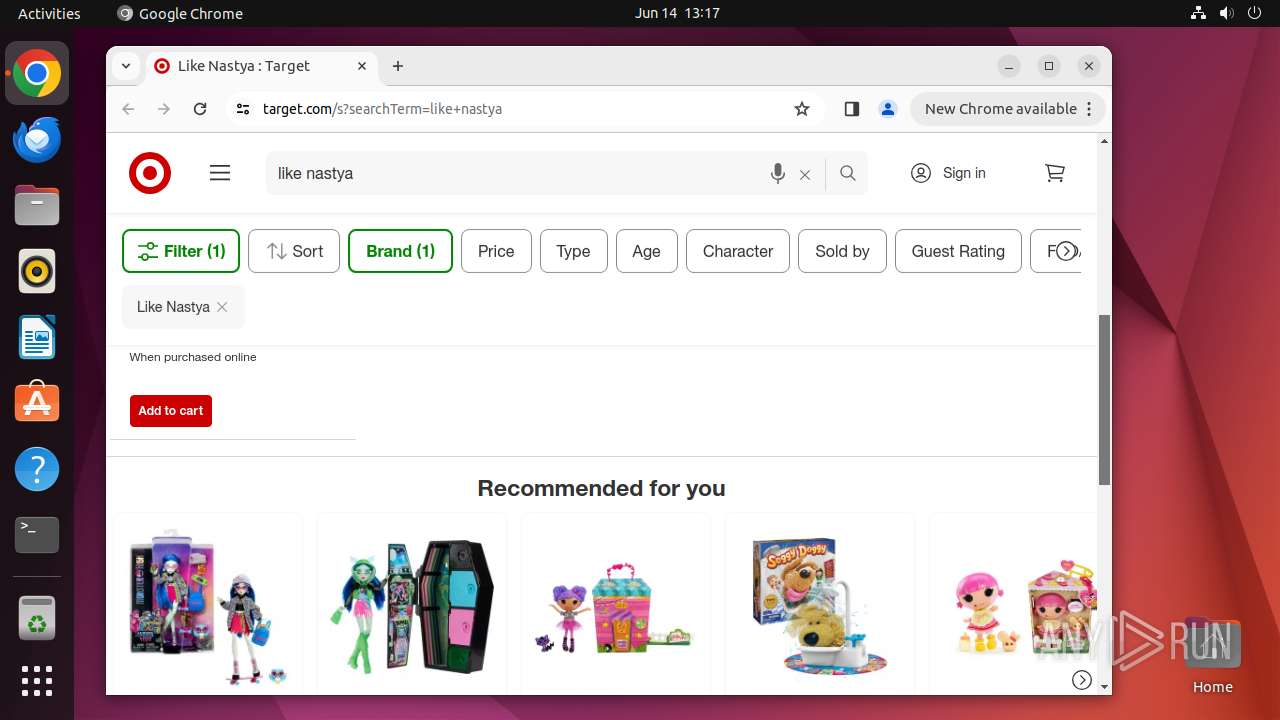Open Google Chrome app menu in top bar
This screenshot has height=720, width=1280.
point(180,13)
